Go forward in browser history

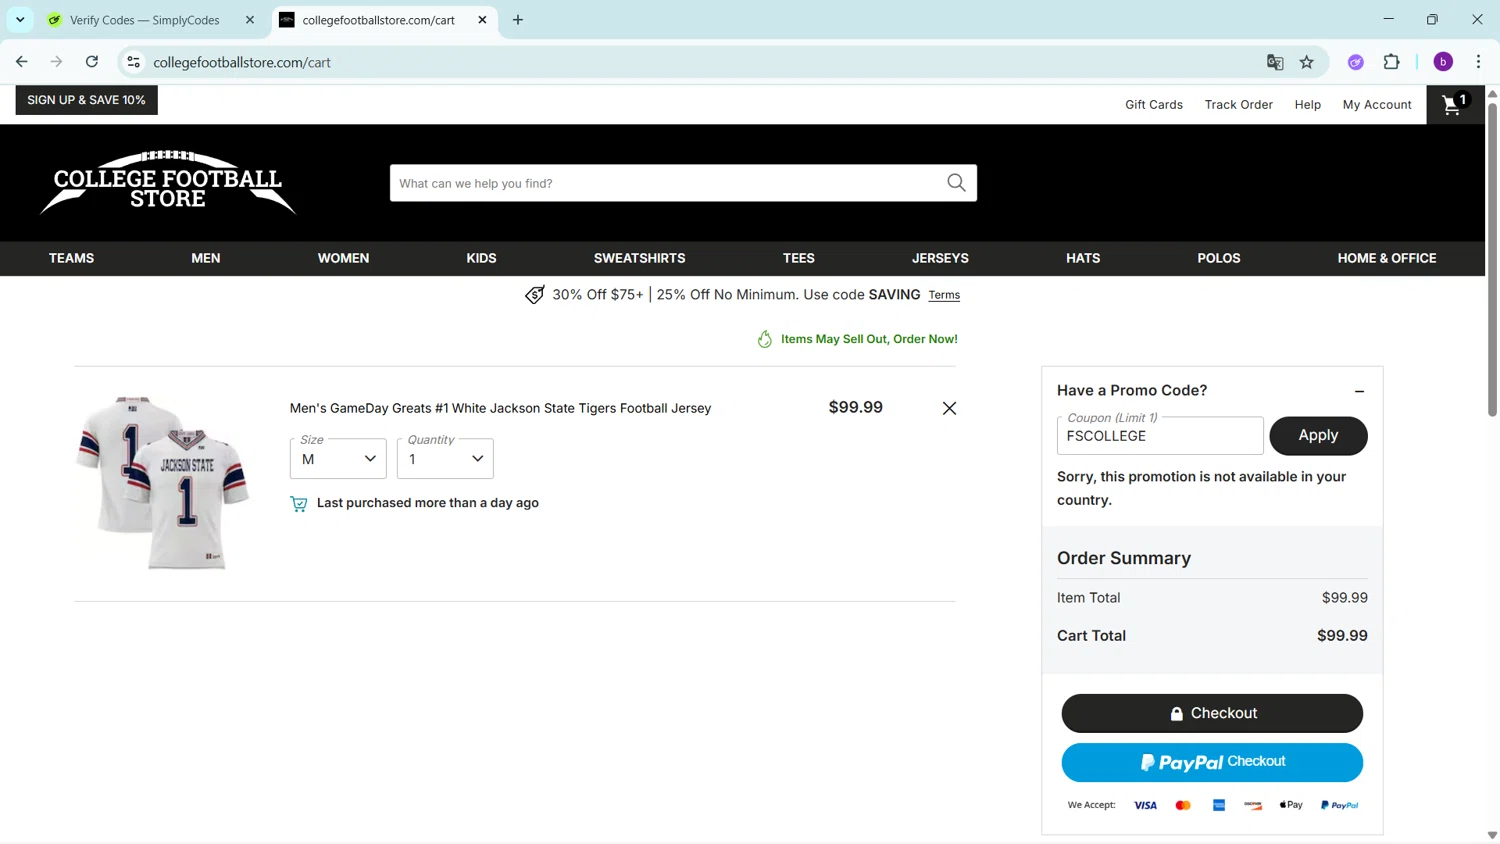(x=57, y=62)
